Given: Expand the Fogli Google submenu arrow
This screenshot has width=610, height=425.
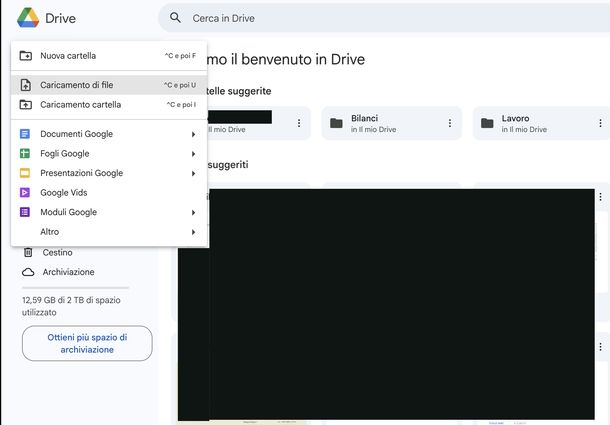Looking at the screenshot, I should (x=193, y=154).
